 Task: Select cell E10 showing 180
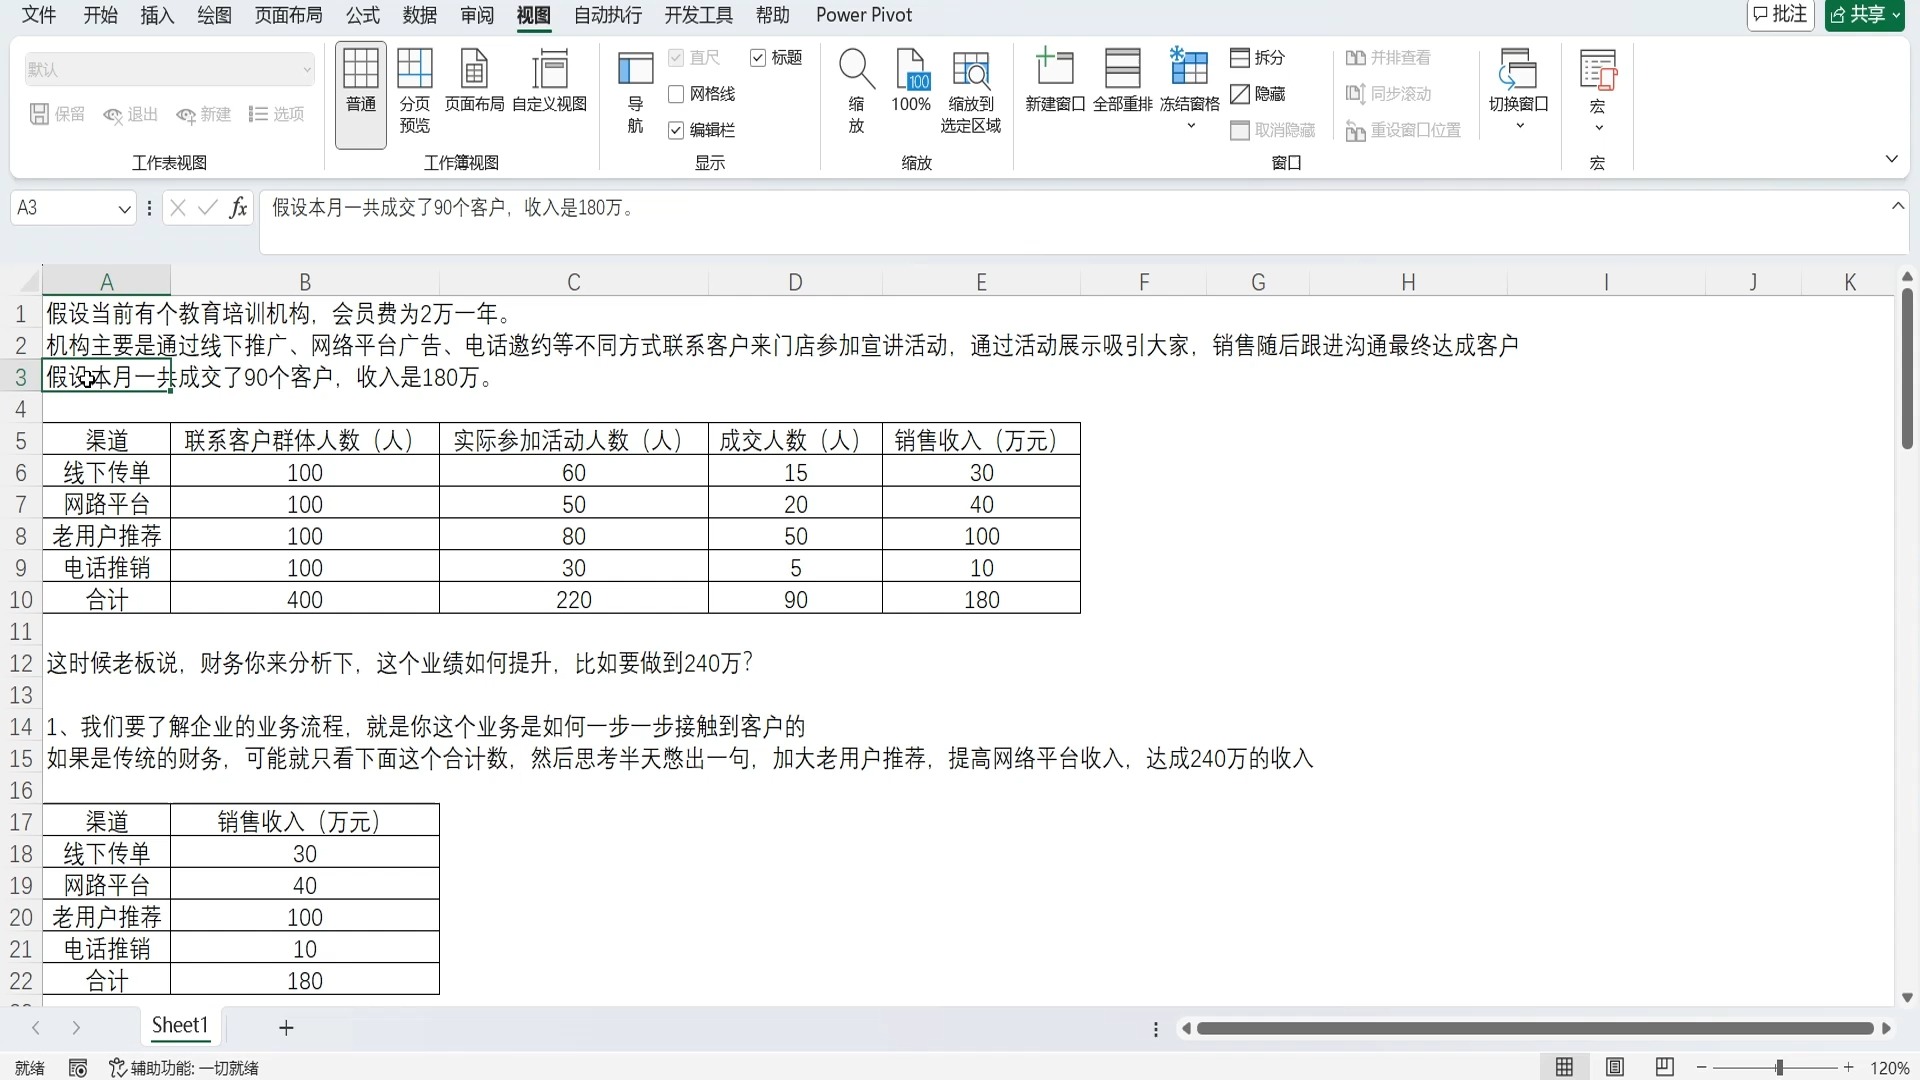click(x=981, y=600)
